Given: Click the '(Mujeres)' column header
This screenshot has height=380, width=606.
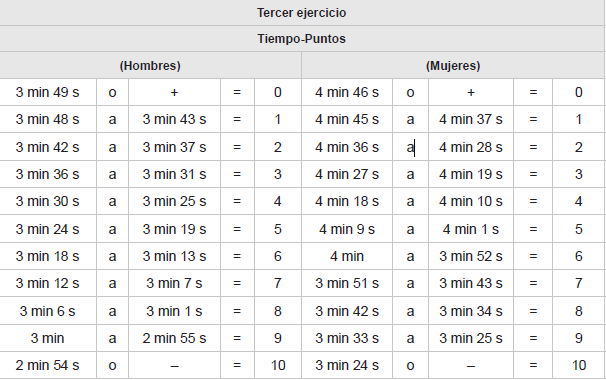Looking at the screenshot, I should point(453,65).
